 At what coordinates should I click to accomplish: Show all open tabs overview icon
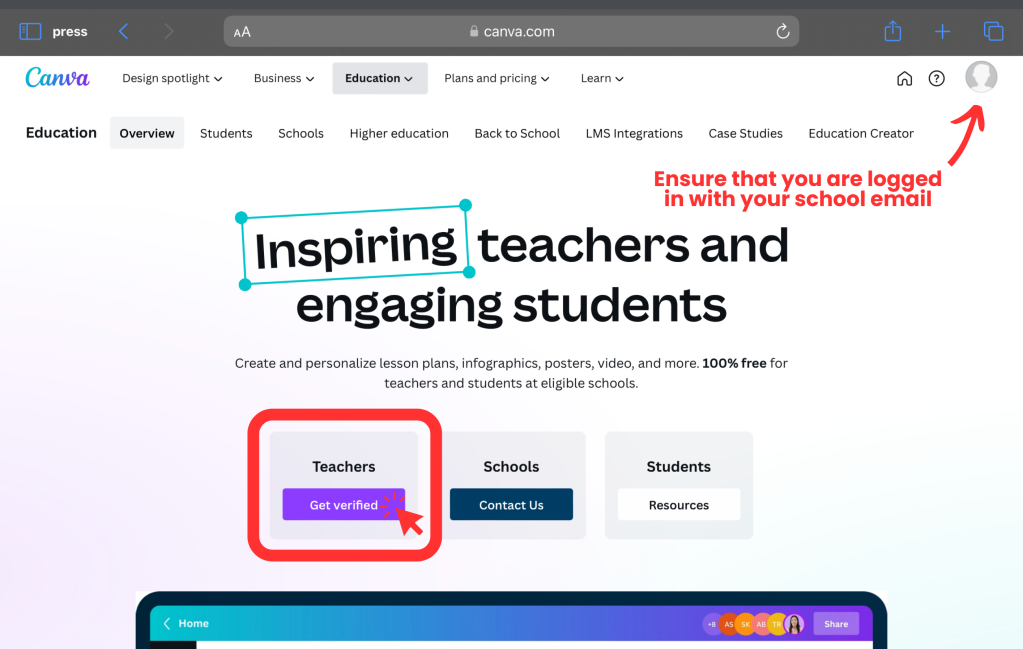click(x=993, y=31)
